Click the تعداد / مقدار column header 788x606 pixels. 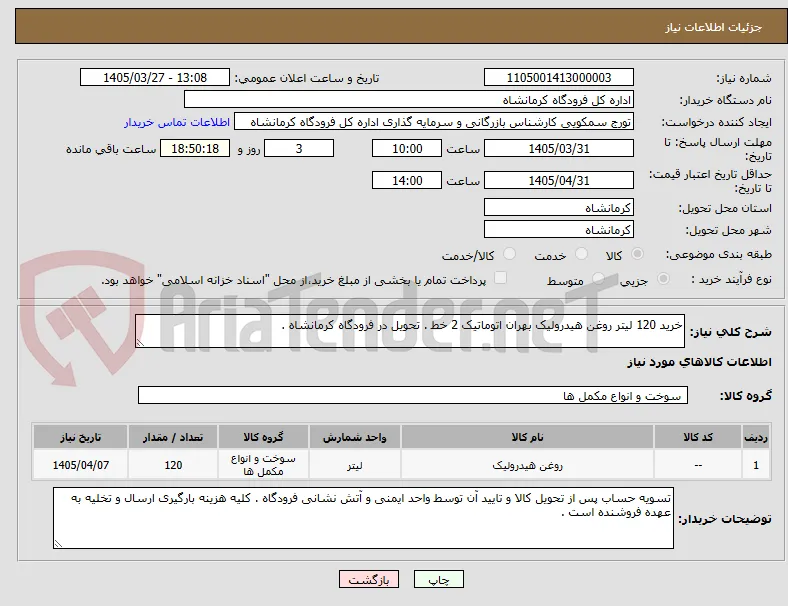click(x=173, y=437)
